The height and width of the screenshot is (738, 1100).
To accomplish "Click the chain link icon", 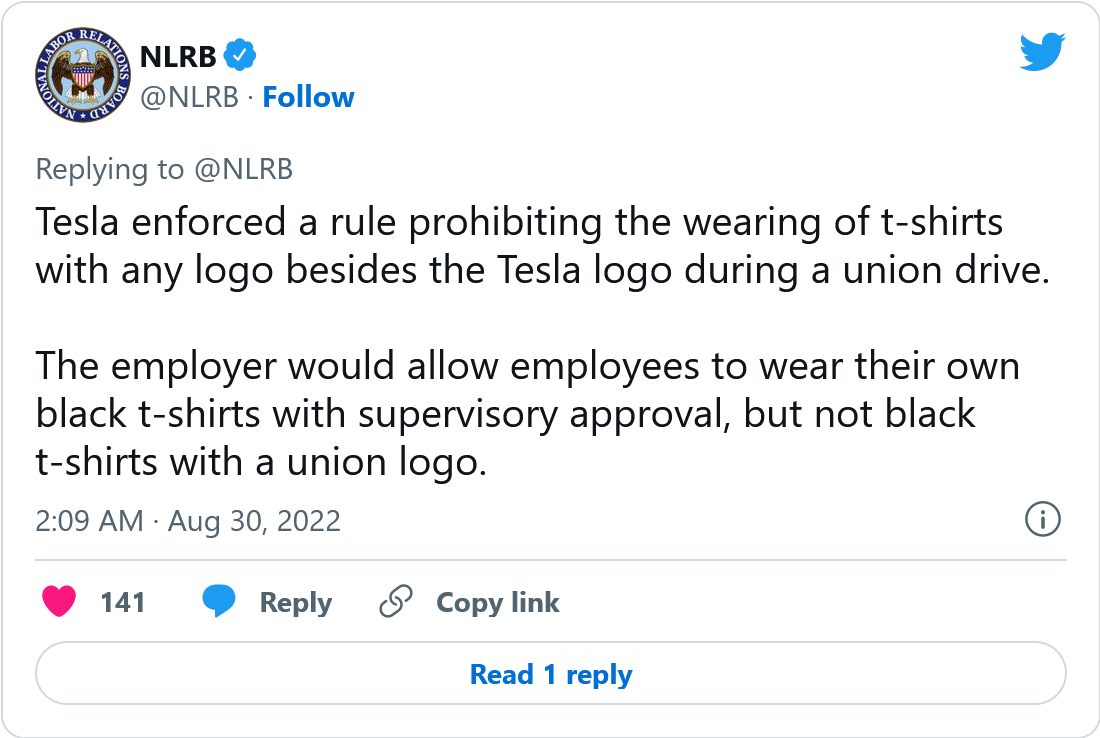I will pos(396,601).
